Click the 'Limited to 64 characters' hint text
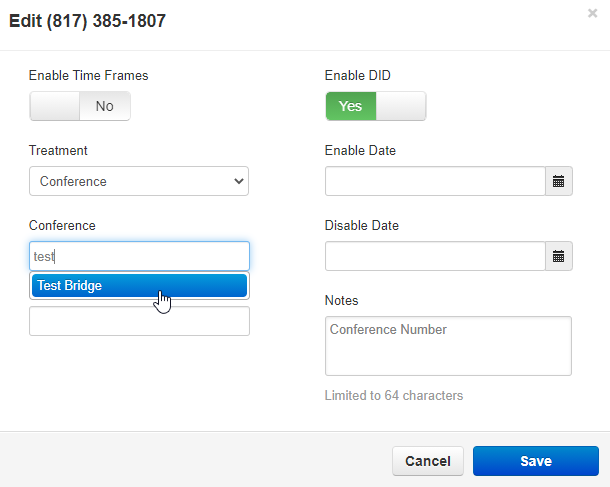610x487 pixels. click(x=394, y=396)
